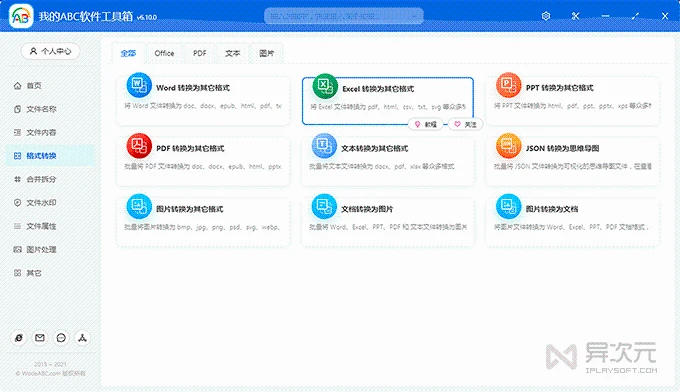Screen dimensions: 680x392
Task: Select 格式转换 in the sidebar
Action: (x=50, y=156)
